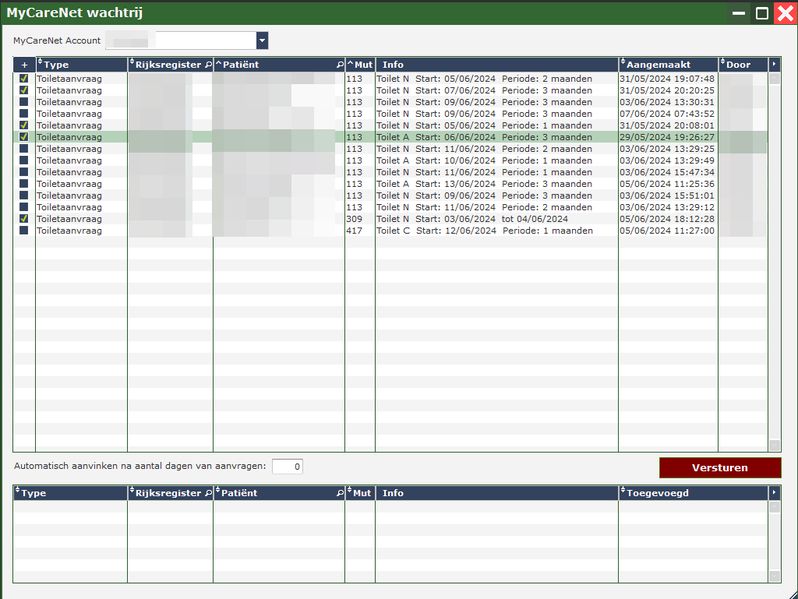The height and width of the screenshot is (599, 798).
Task: Maximize the MyCareNet wachtrij window
Action: pyautogui.click(x=762, y=13)
